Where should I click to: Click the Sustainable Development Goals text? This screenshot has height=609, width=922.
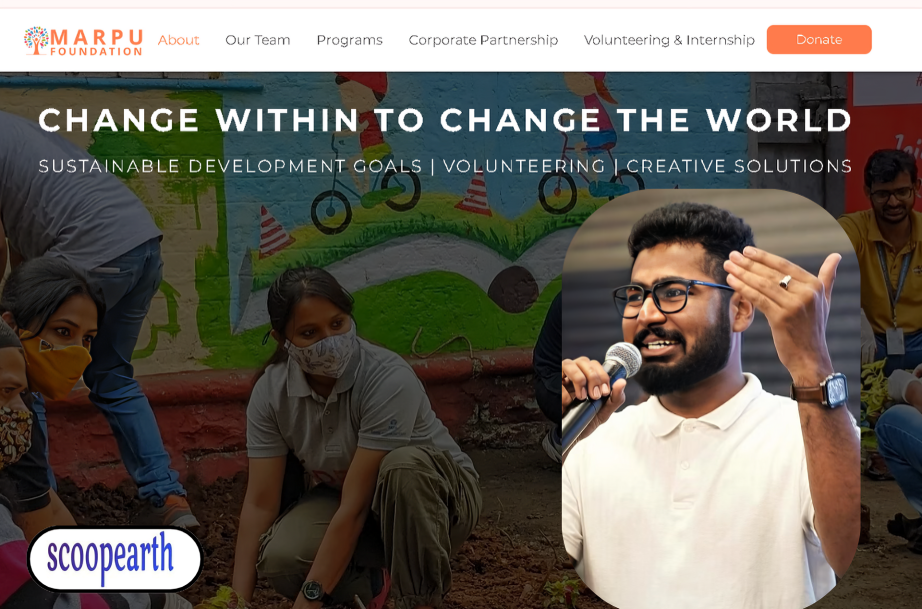(x=230, y=166)
